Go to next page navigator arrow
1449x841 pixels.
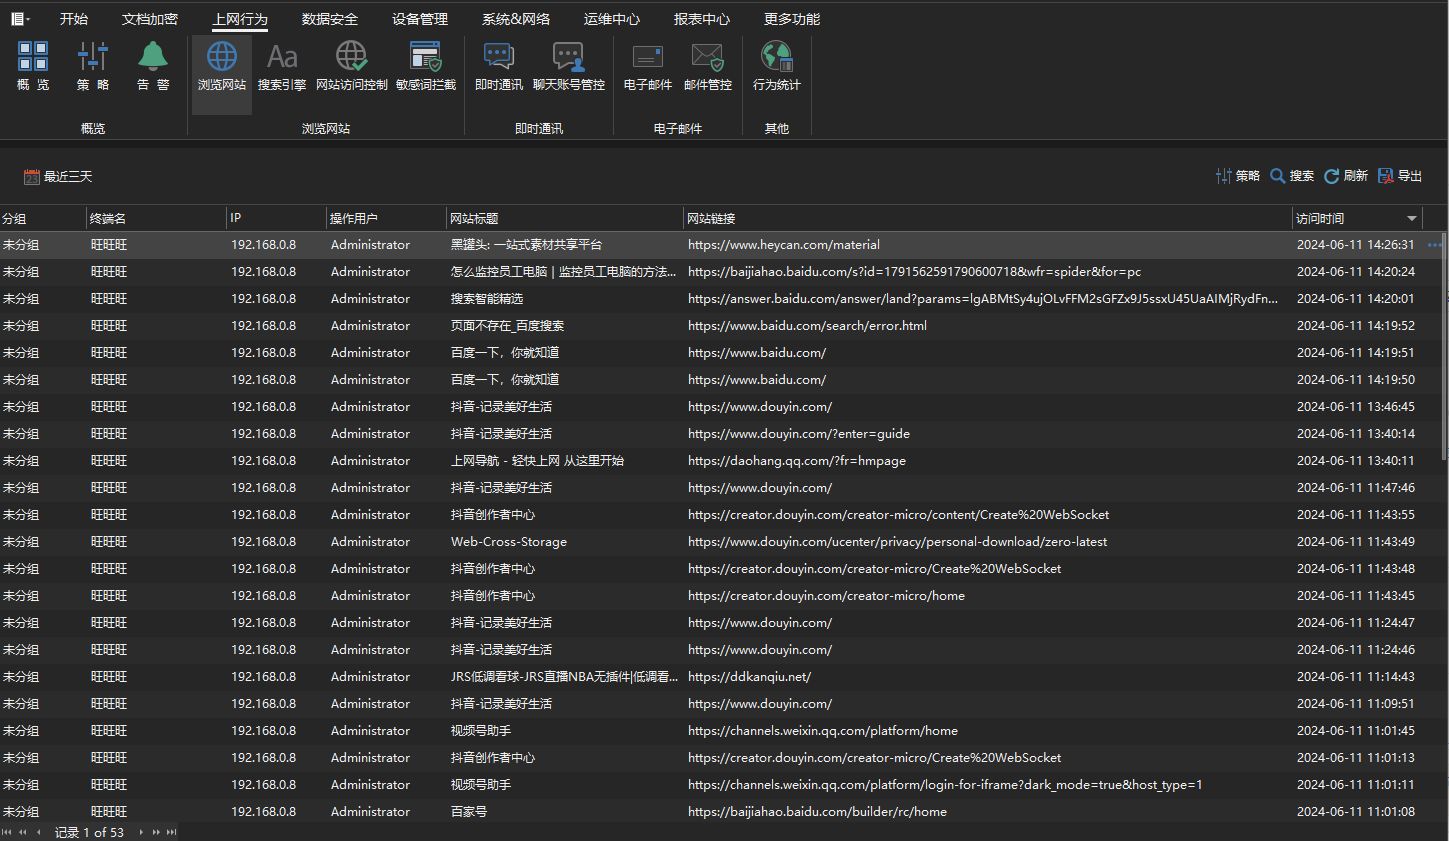tap(156, 832)
